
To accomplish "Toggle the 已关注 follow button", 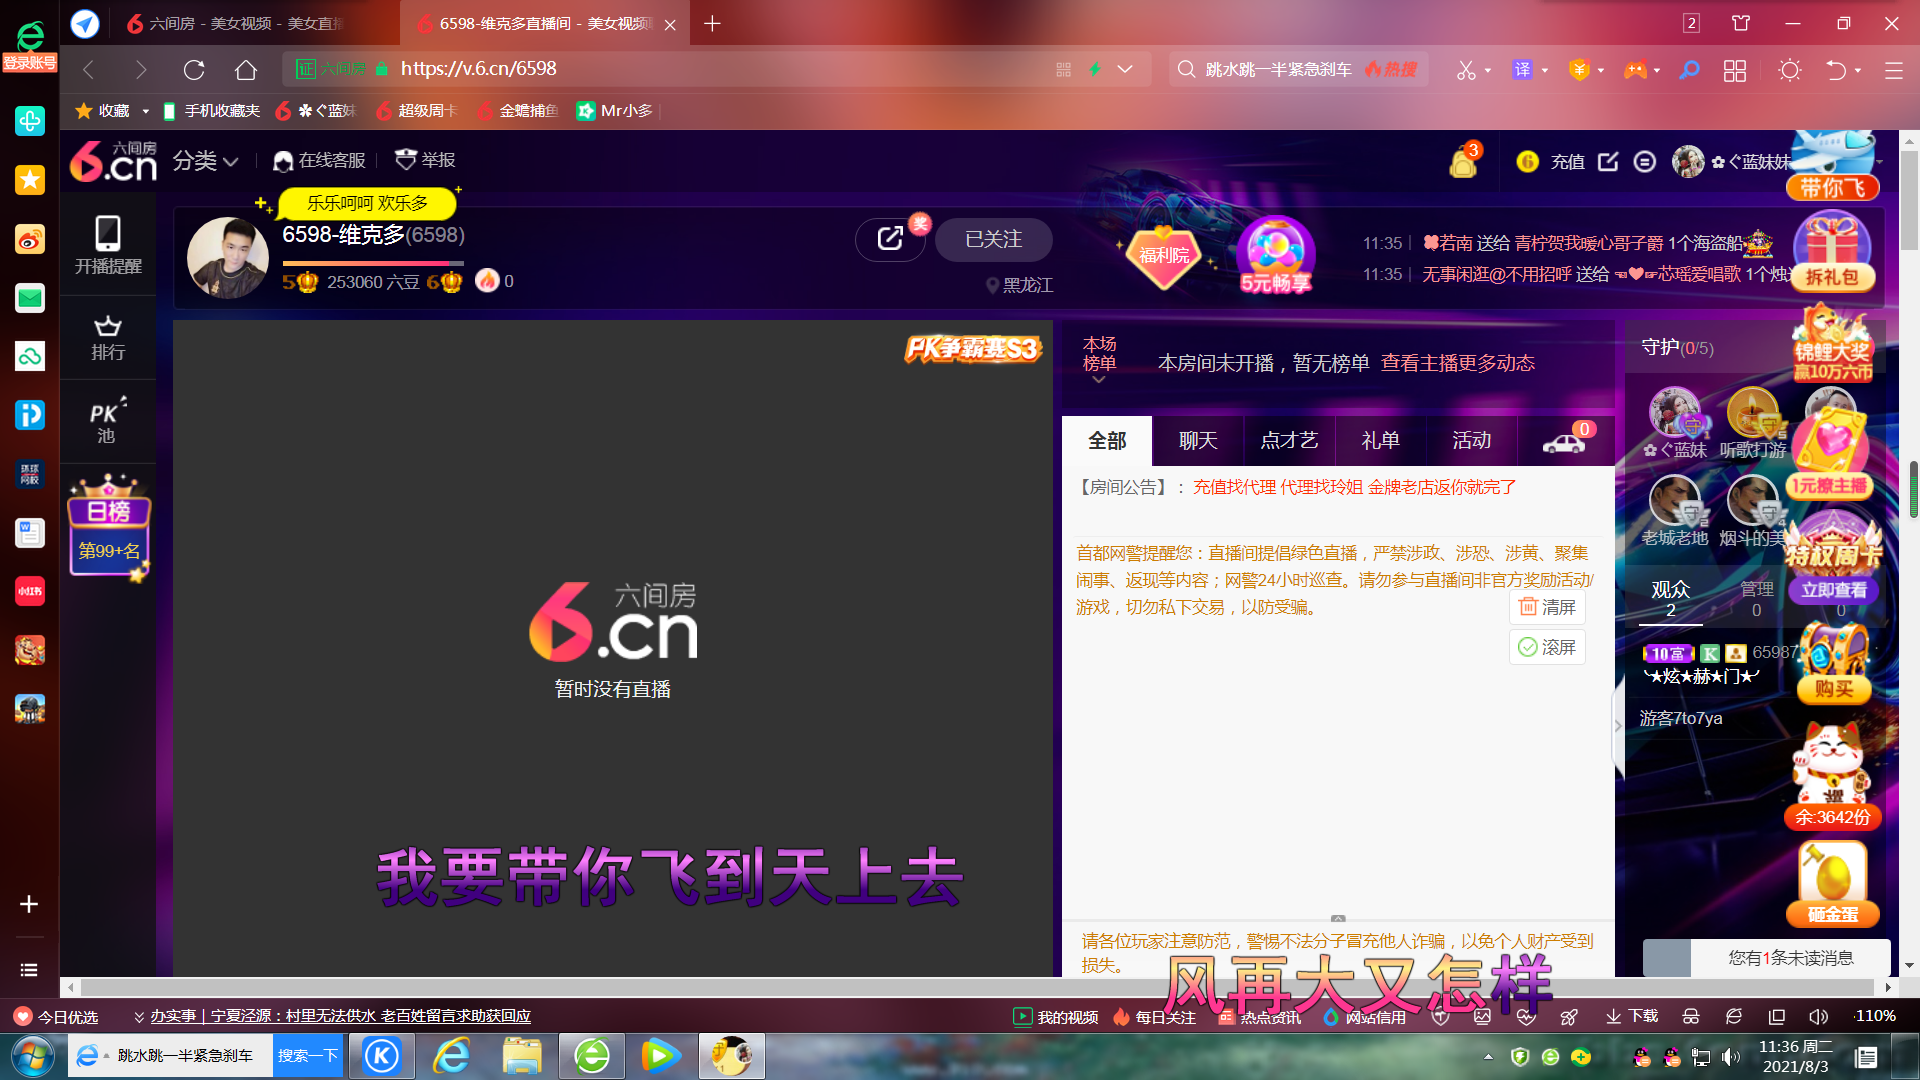I will [x=993, y=240].
